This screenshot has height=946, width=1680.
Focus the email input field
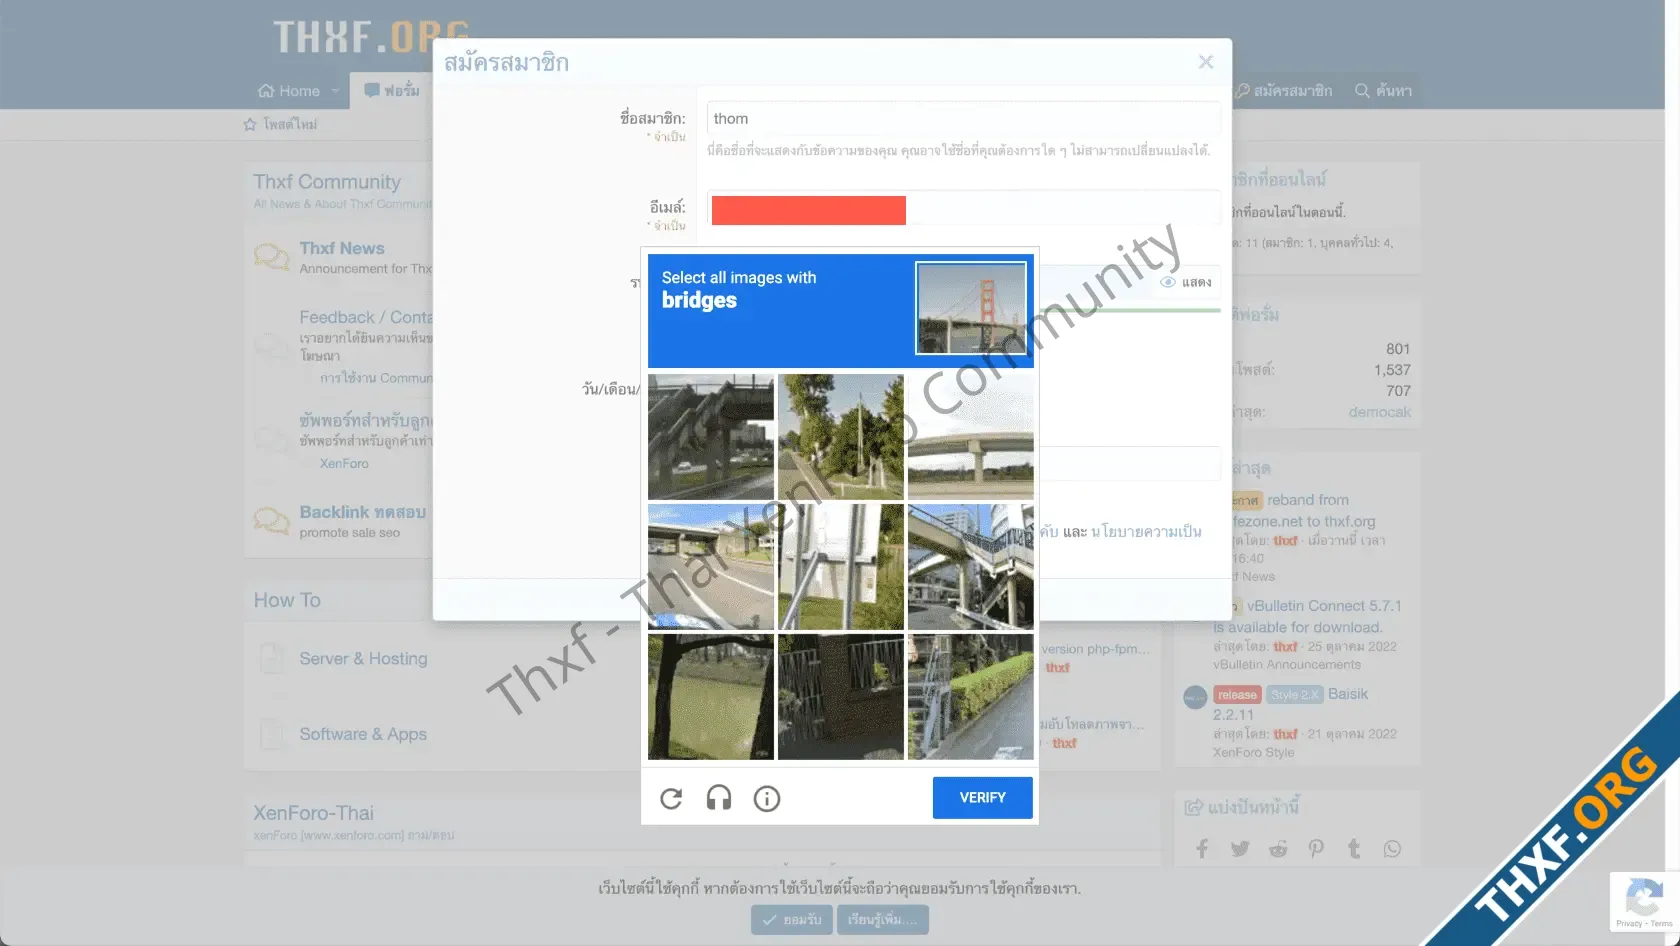[x=963, y=208]
